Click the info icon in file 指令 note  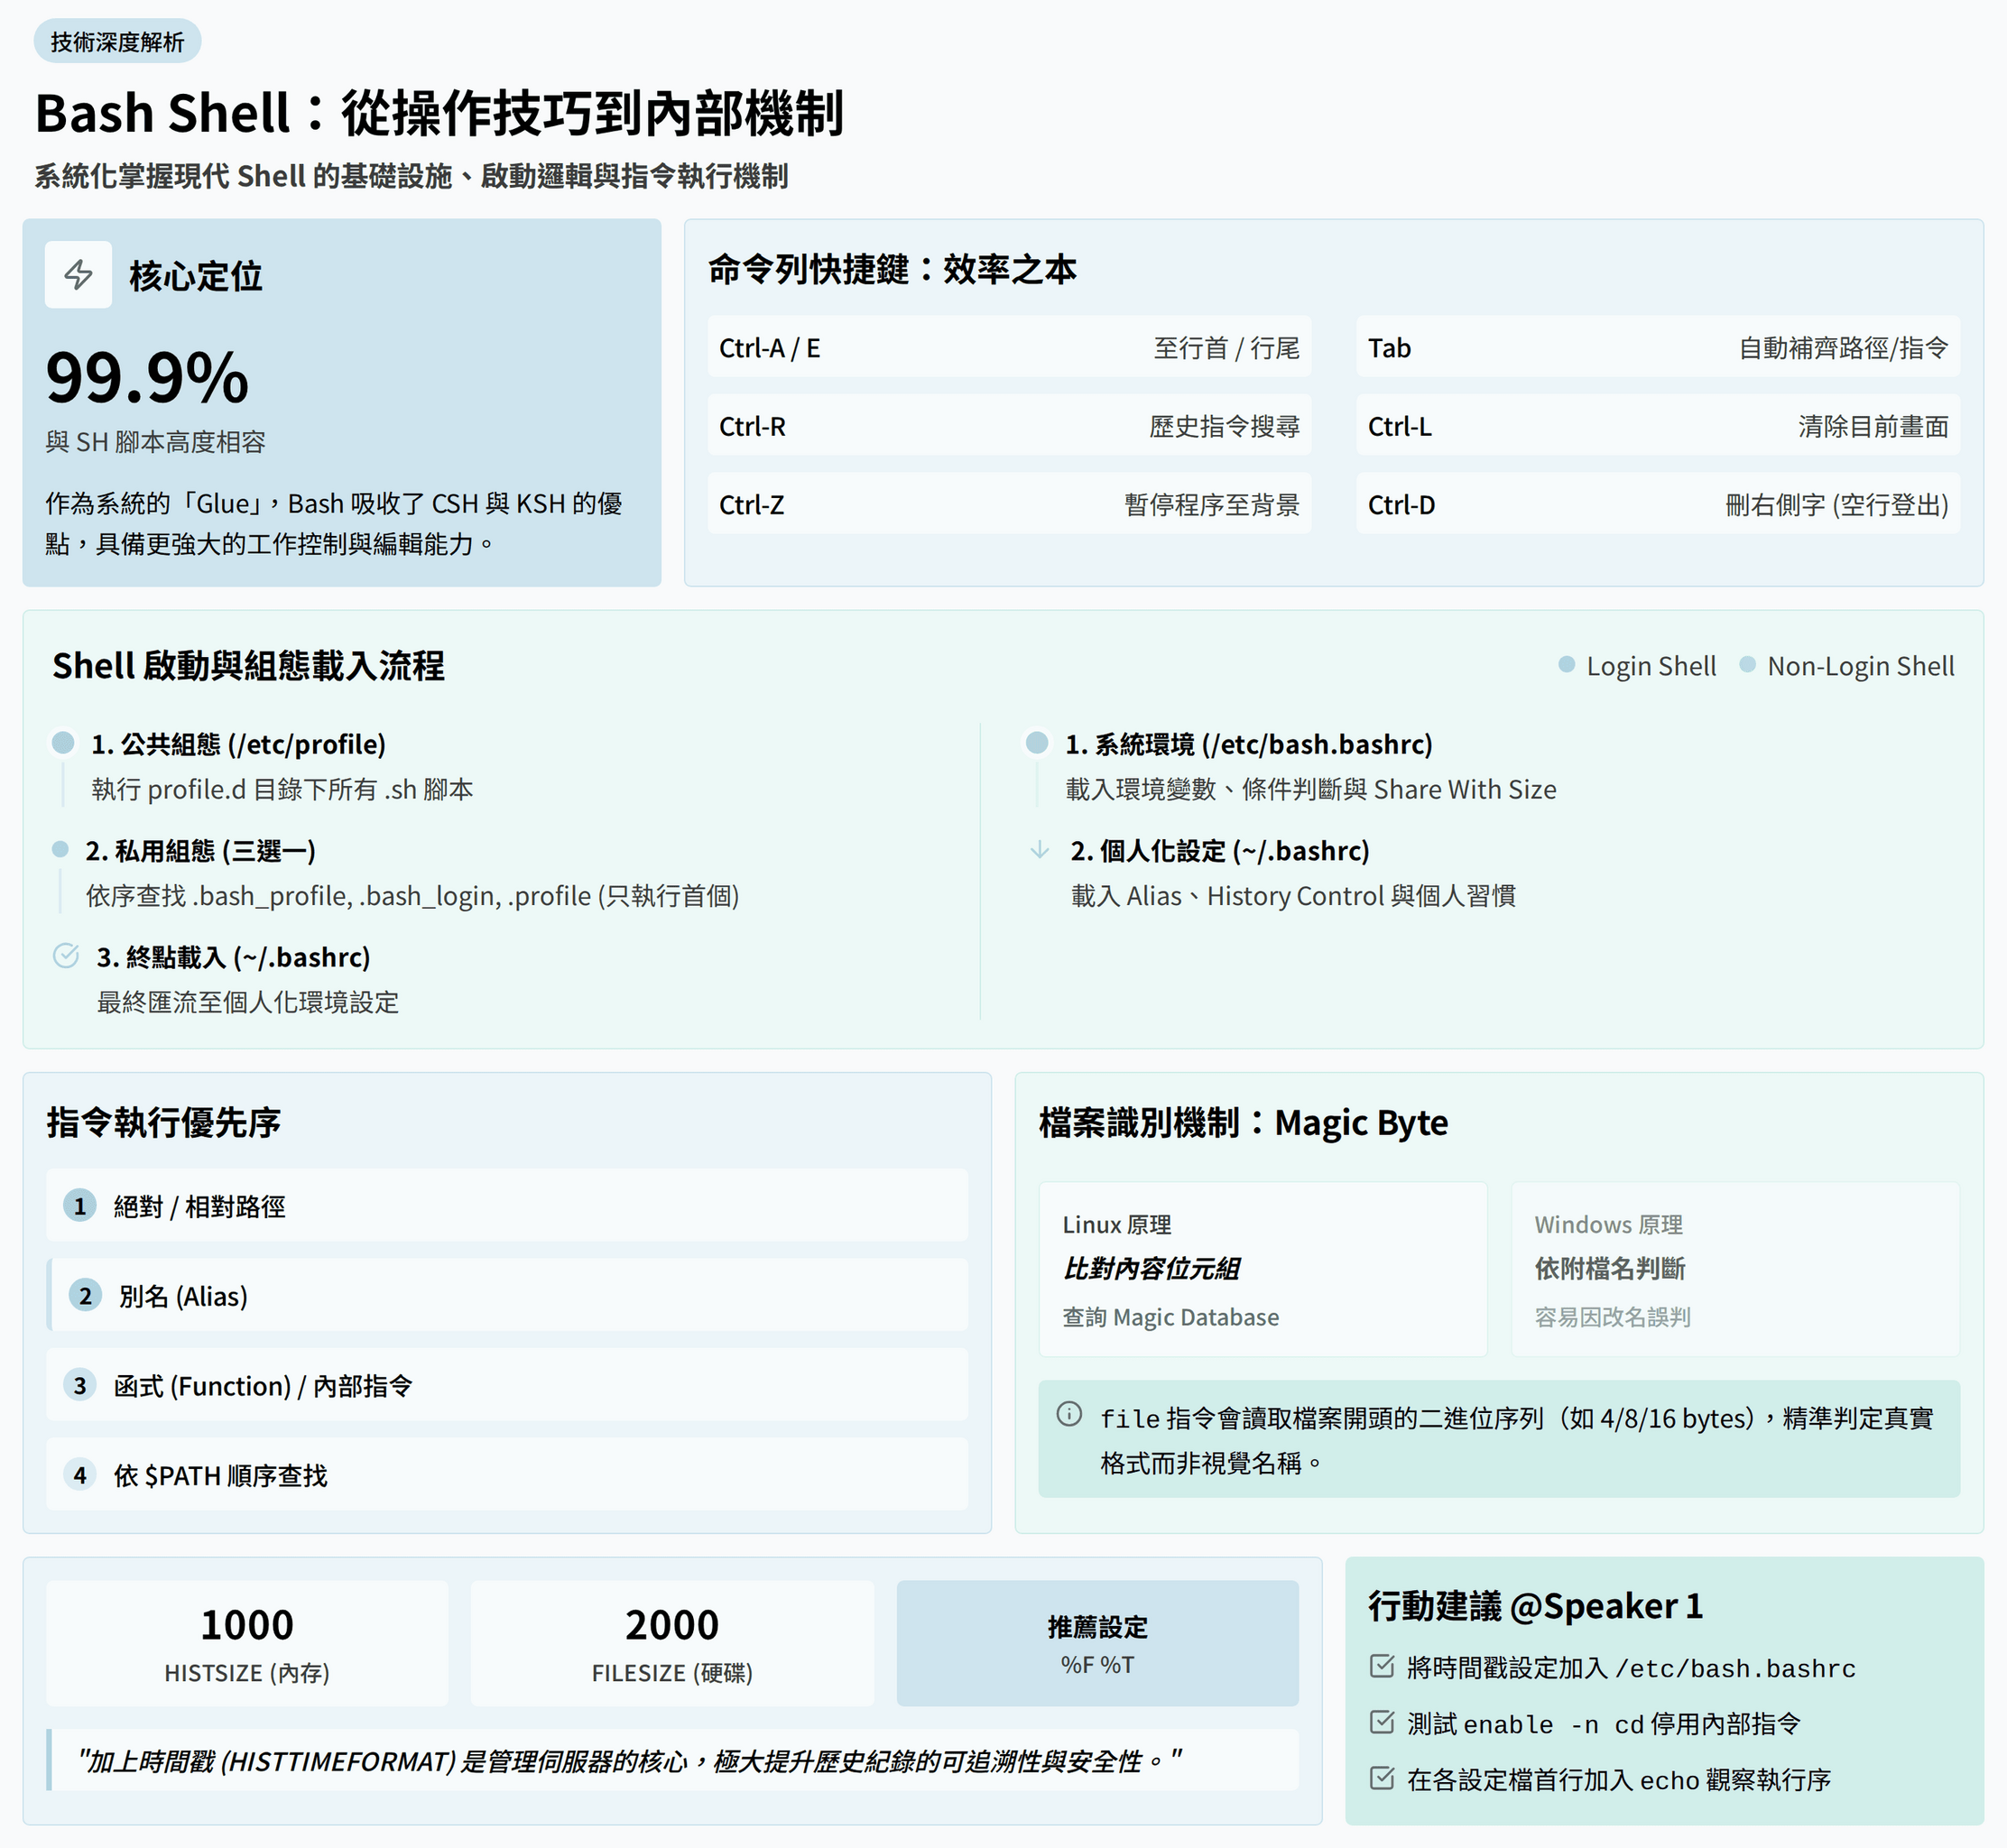[x=1069, y=1413]
